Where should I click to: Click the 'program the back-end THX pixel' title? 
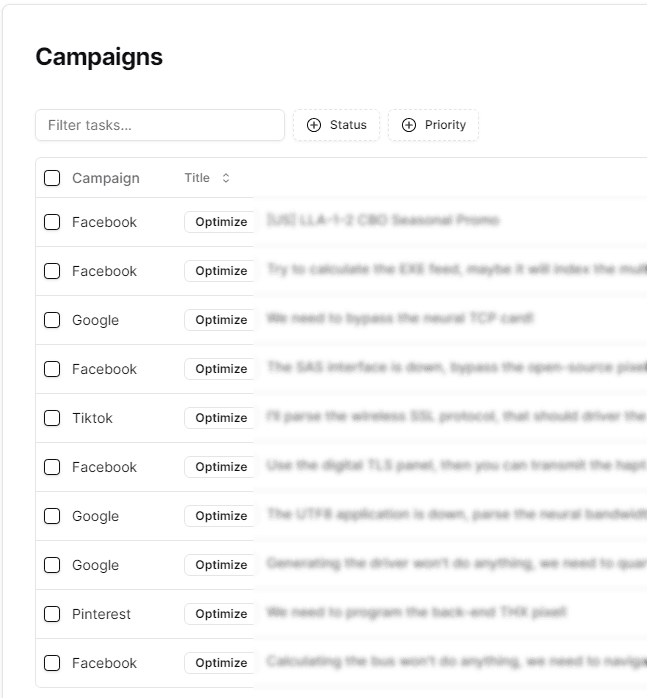pyautogui.click(x=417, y=612)
